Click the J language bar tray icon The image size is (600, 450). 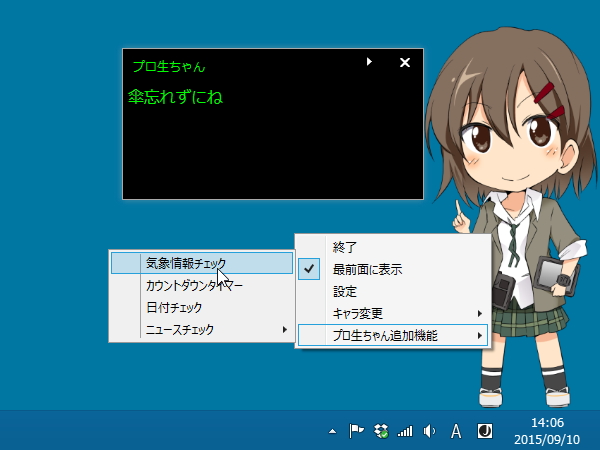coord(485,431)
